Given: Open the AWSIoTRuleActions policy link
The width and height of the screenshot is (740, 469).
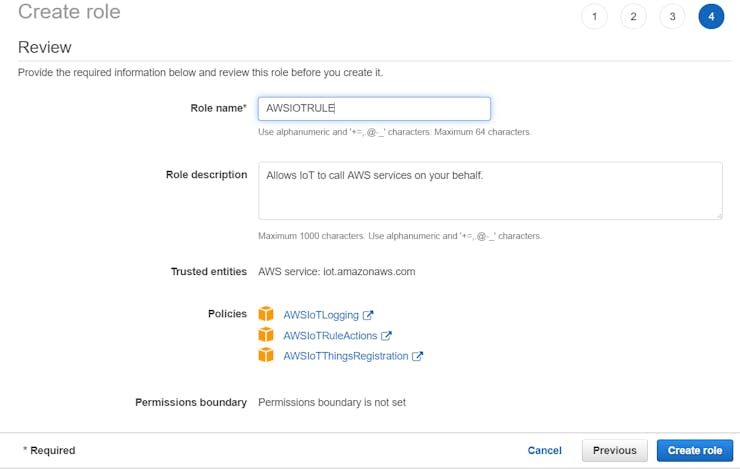Looking at the screenshot, I should [330, 336].
